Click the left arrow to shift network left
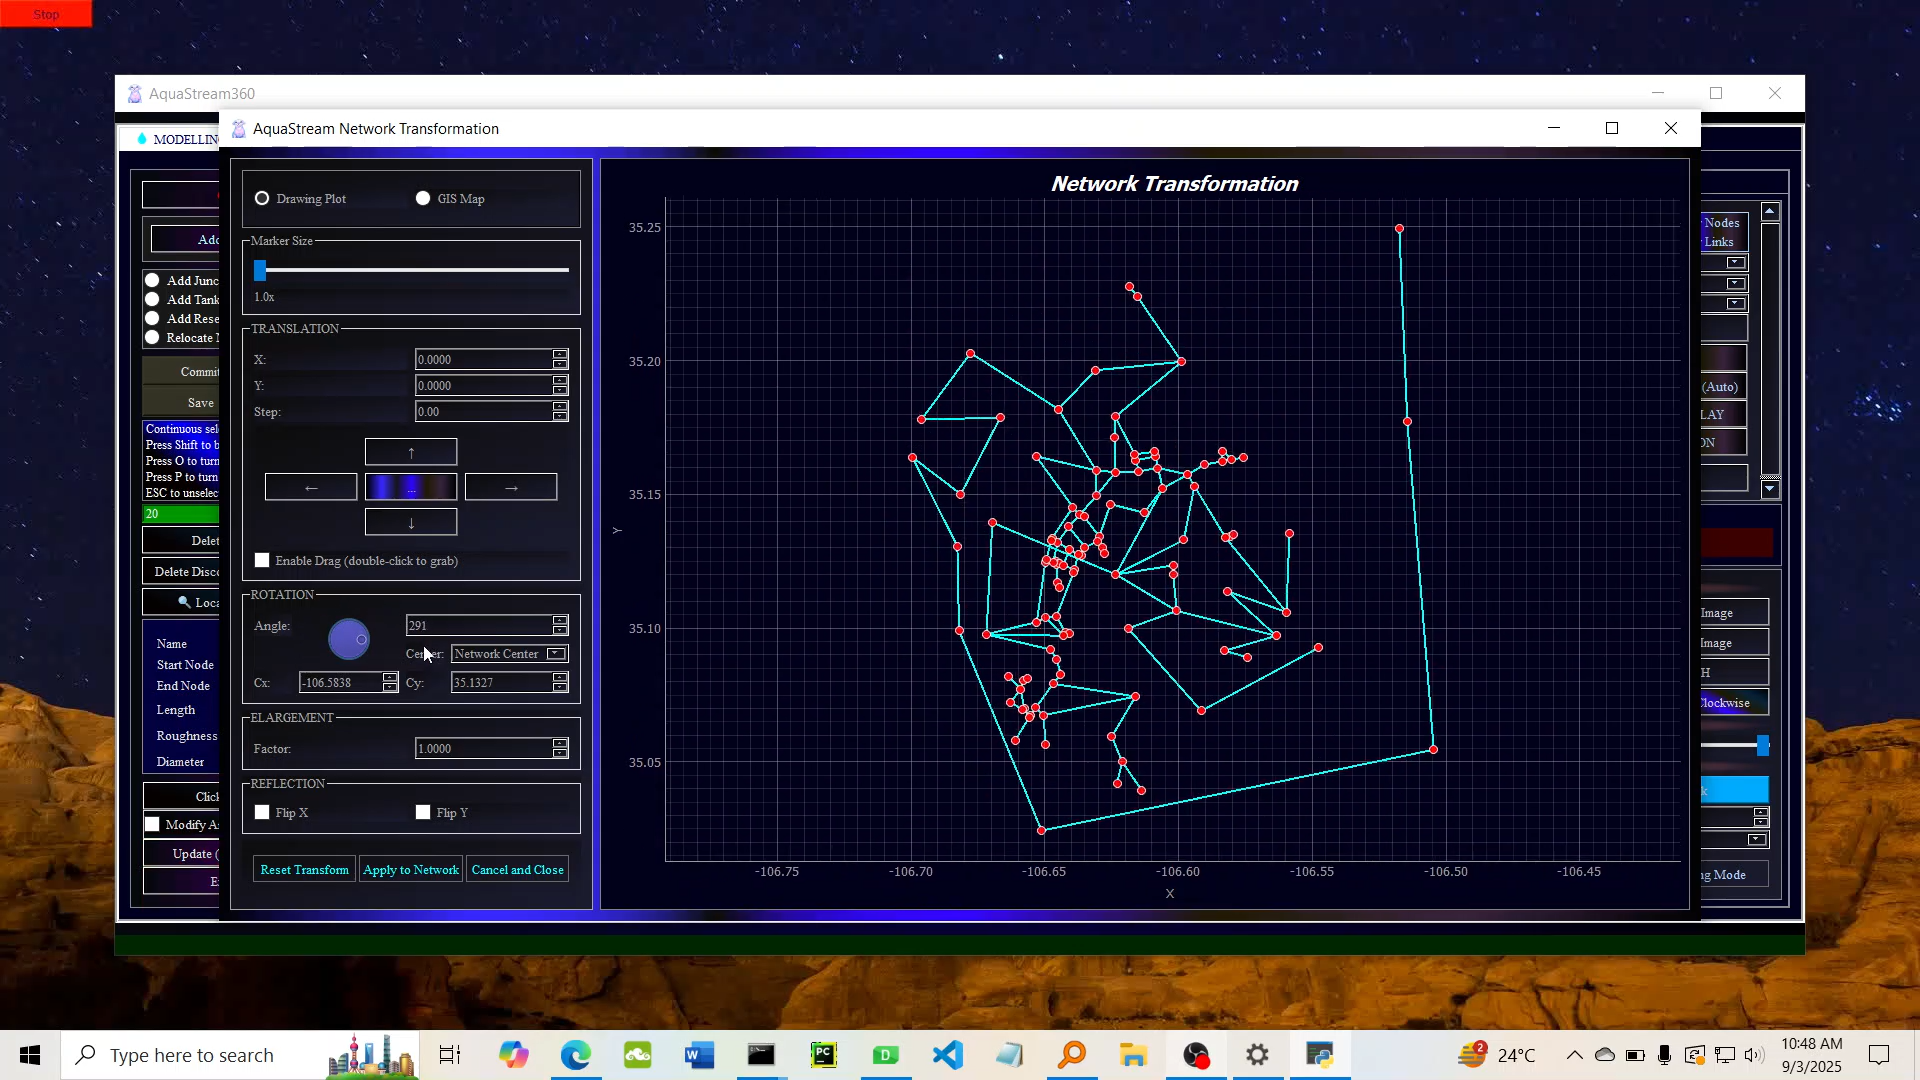1920x1080 pixels. coord(310,487)
